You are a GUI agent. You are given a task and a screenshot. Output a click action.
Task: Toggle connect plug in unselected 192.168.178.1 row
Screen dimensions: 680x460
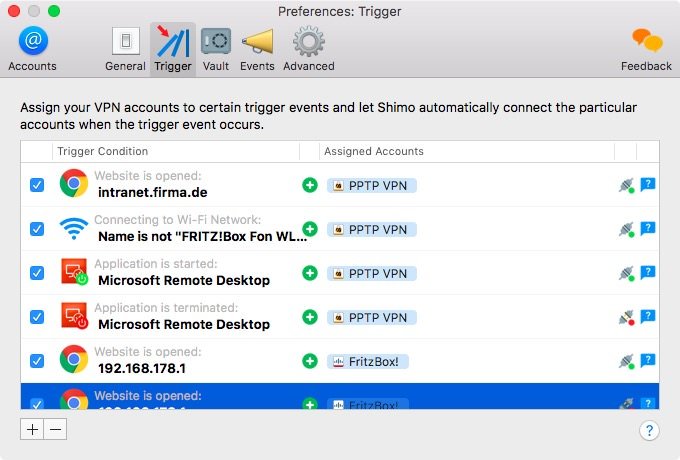click(x=627, y=361)
